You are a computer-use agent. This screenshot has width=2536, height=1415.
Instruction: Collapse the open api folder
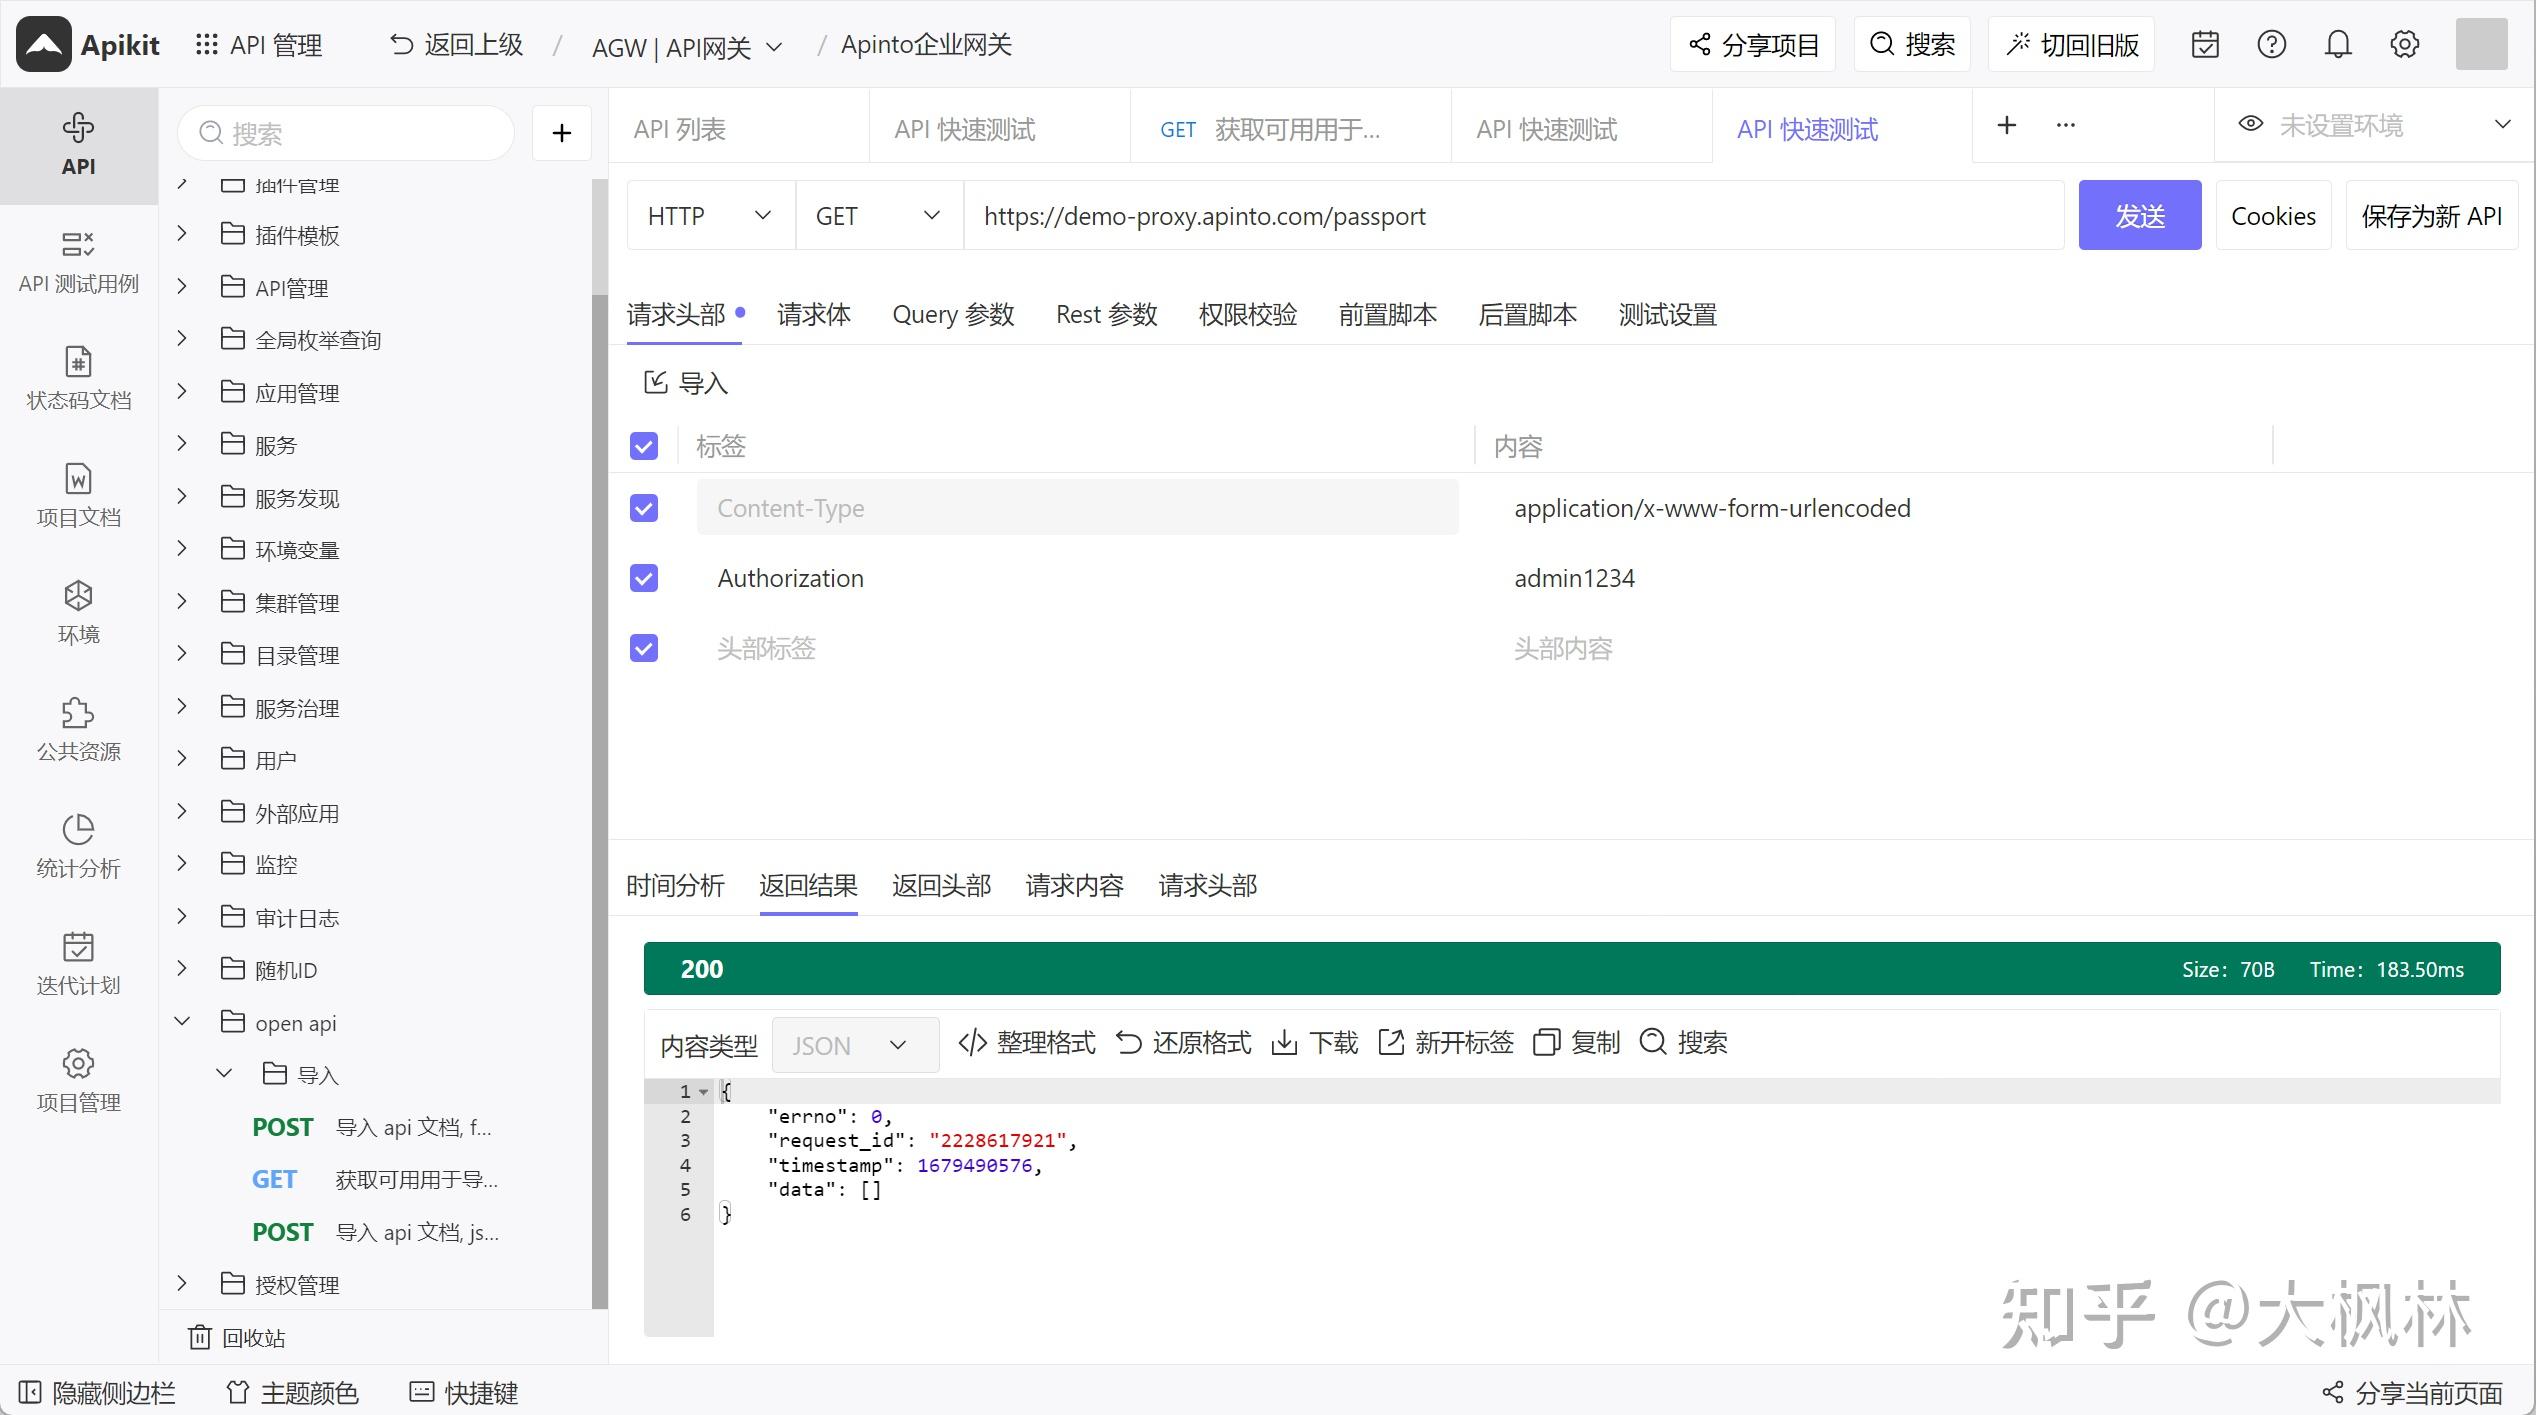click(x=182, y=1021)
